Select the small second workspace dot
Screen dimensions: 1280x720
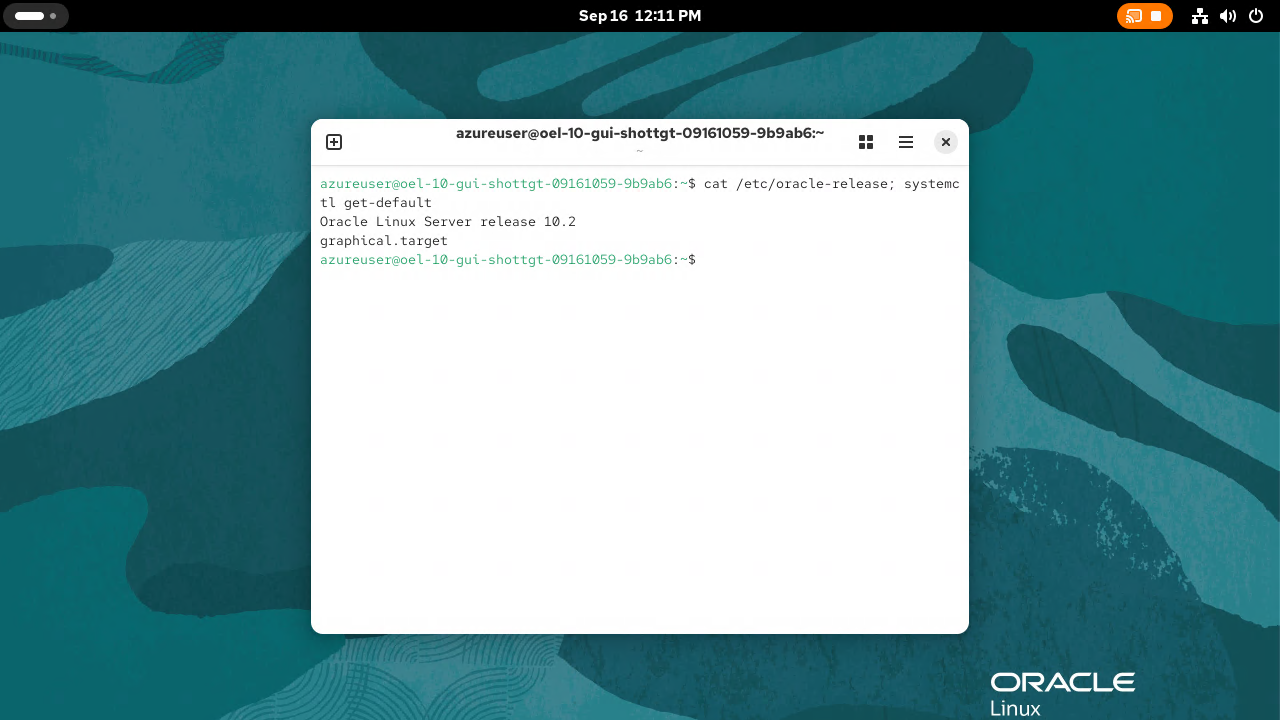tap(53, 16)
